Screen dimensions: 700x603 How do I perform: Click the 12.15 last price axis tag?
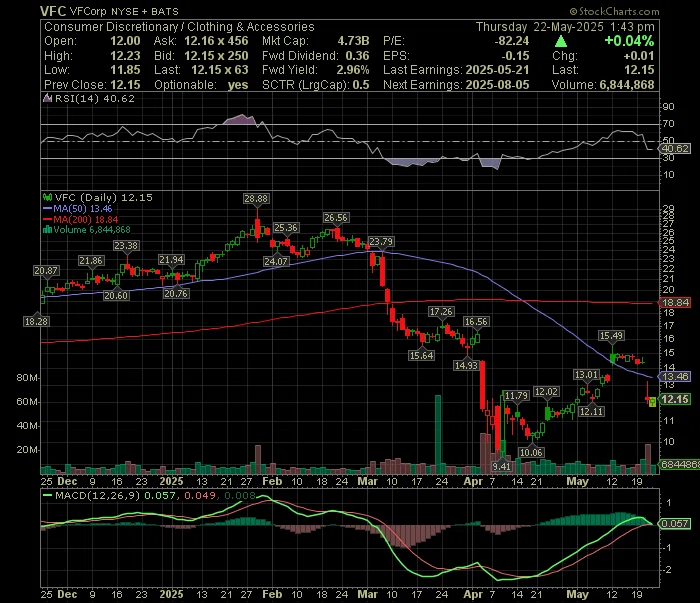[675, 399]
